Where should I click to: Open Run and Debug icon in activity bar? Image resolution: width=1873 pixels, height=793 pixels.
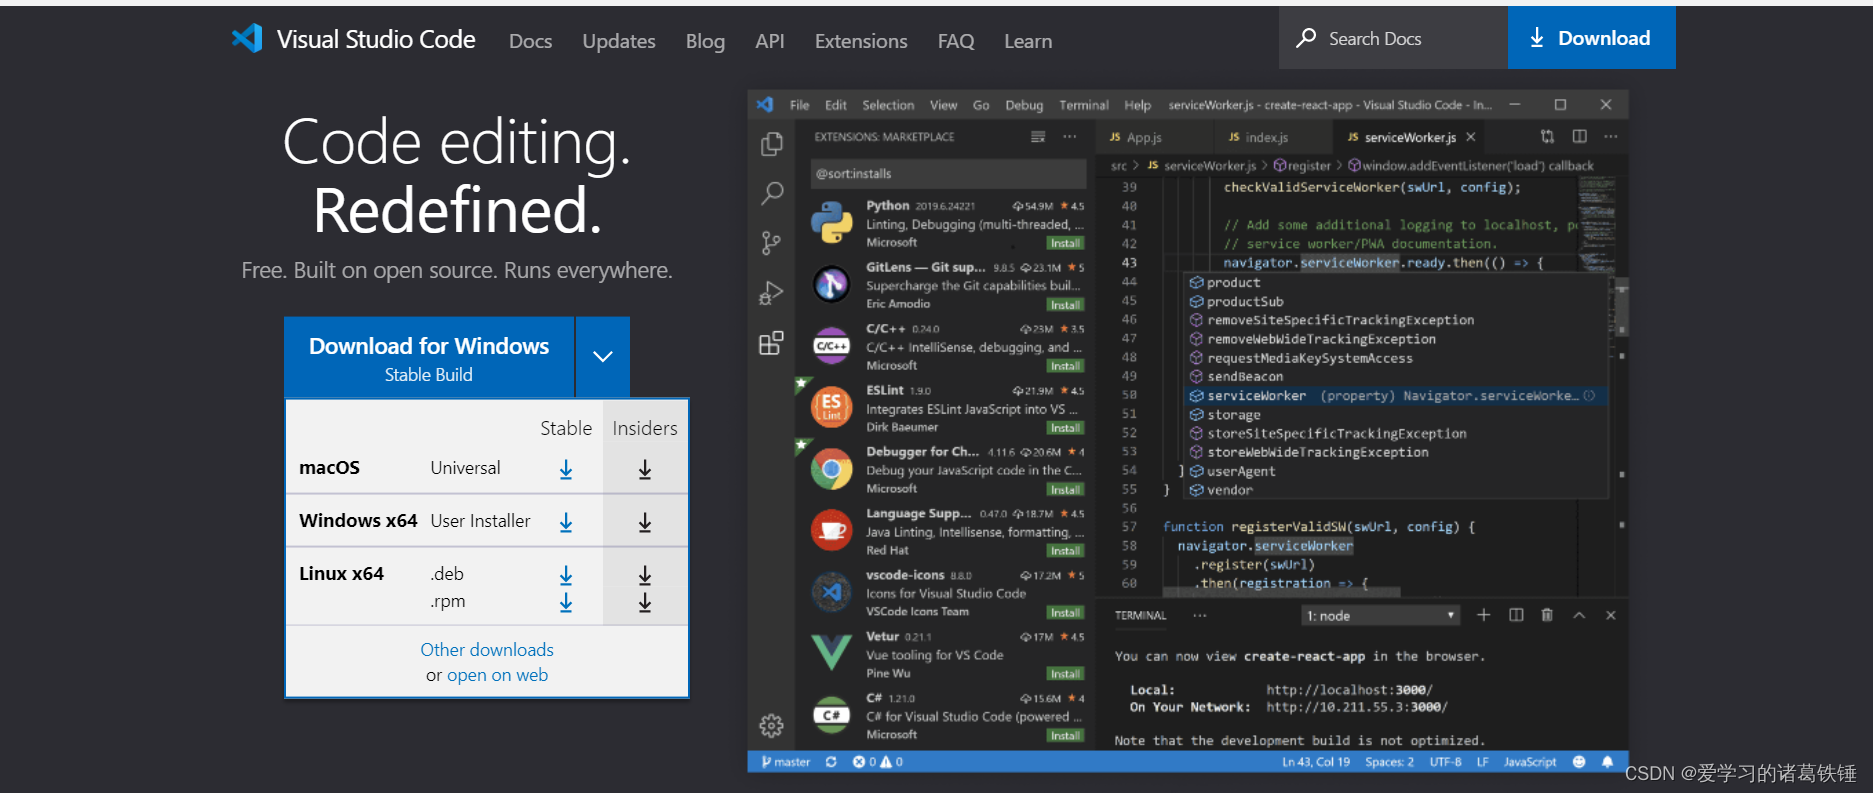tap(771, 293)
